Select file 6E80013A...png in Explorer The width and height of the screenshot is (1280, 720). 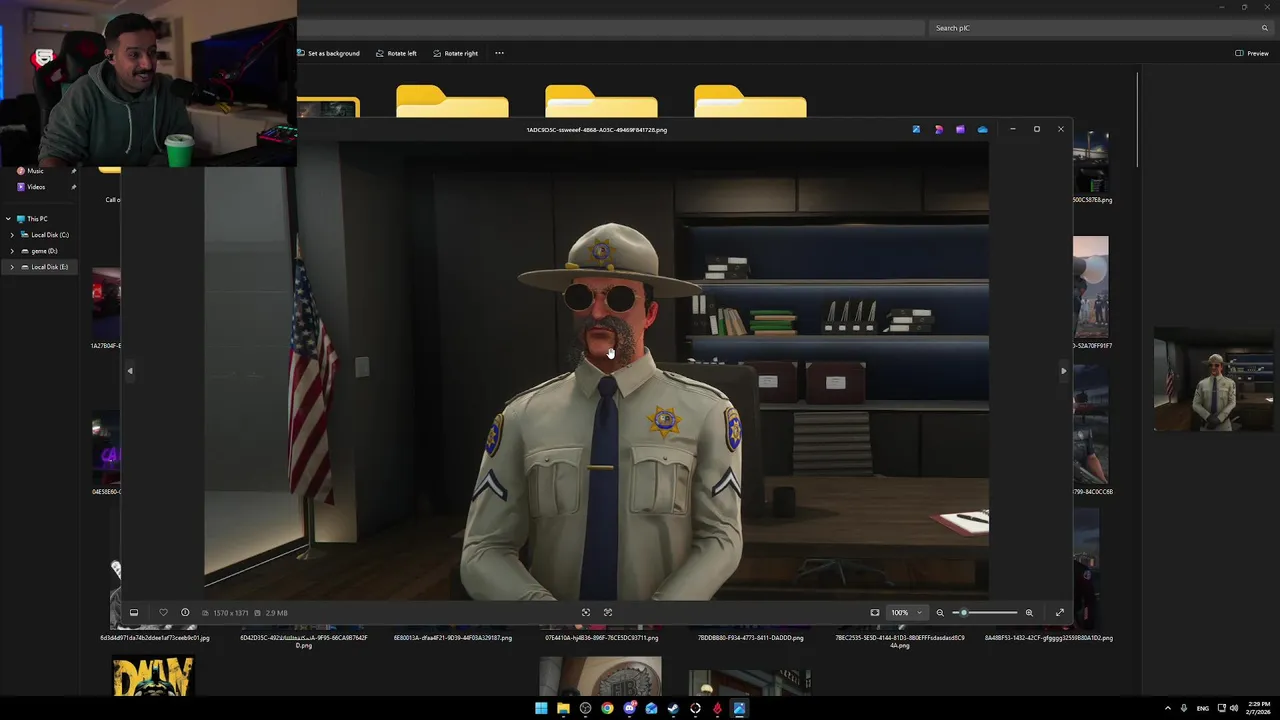(453, 638)
